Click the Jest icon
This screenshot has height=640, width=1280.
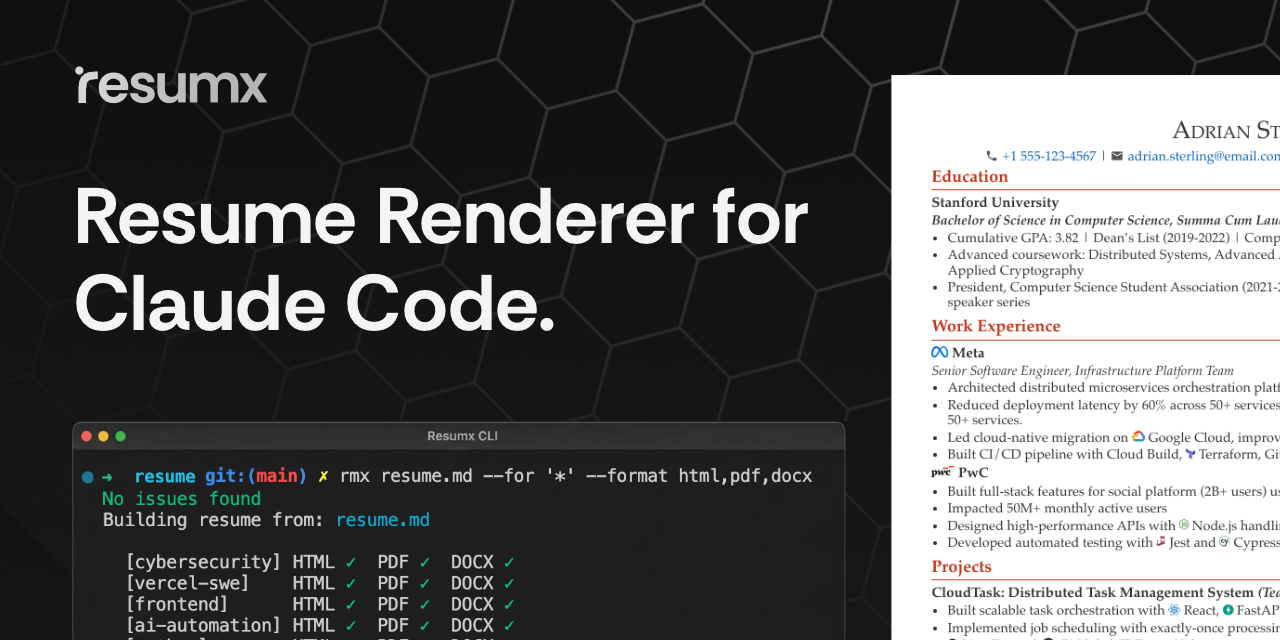click(x=1161, y=542)
